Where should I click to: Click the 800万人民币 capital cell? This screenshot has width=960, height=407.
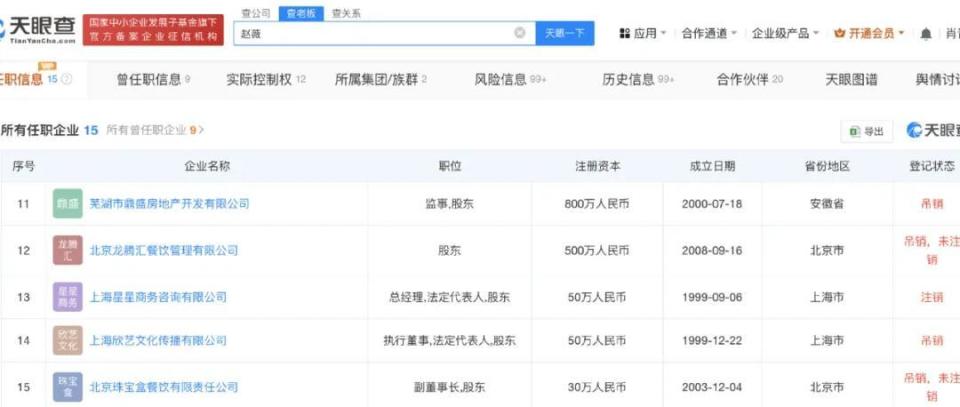597,204
